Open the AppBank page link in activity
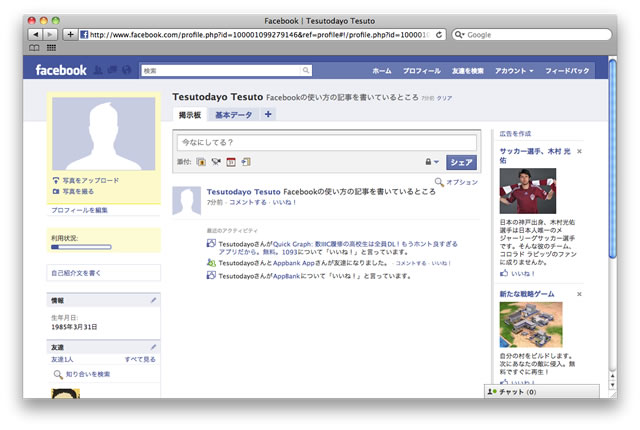 tap(287, 276)
